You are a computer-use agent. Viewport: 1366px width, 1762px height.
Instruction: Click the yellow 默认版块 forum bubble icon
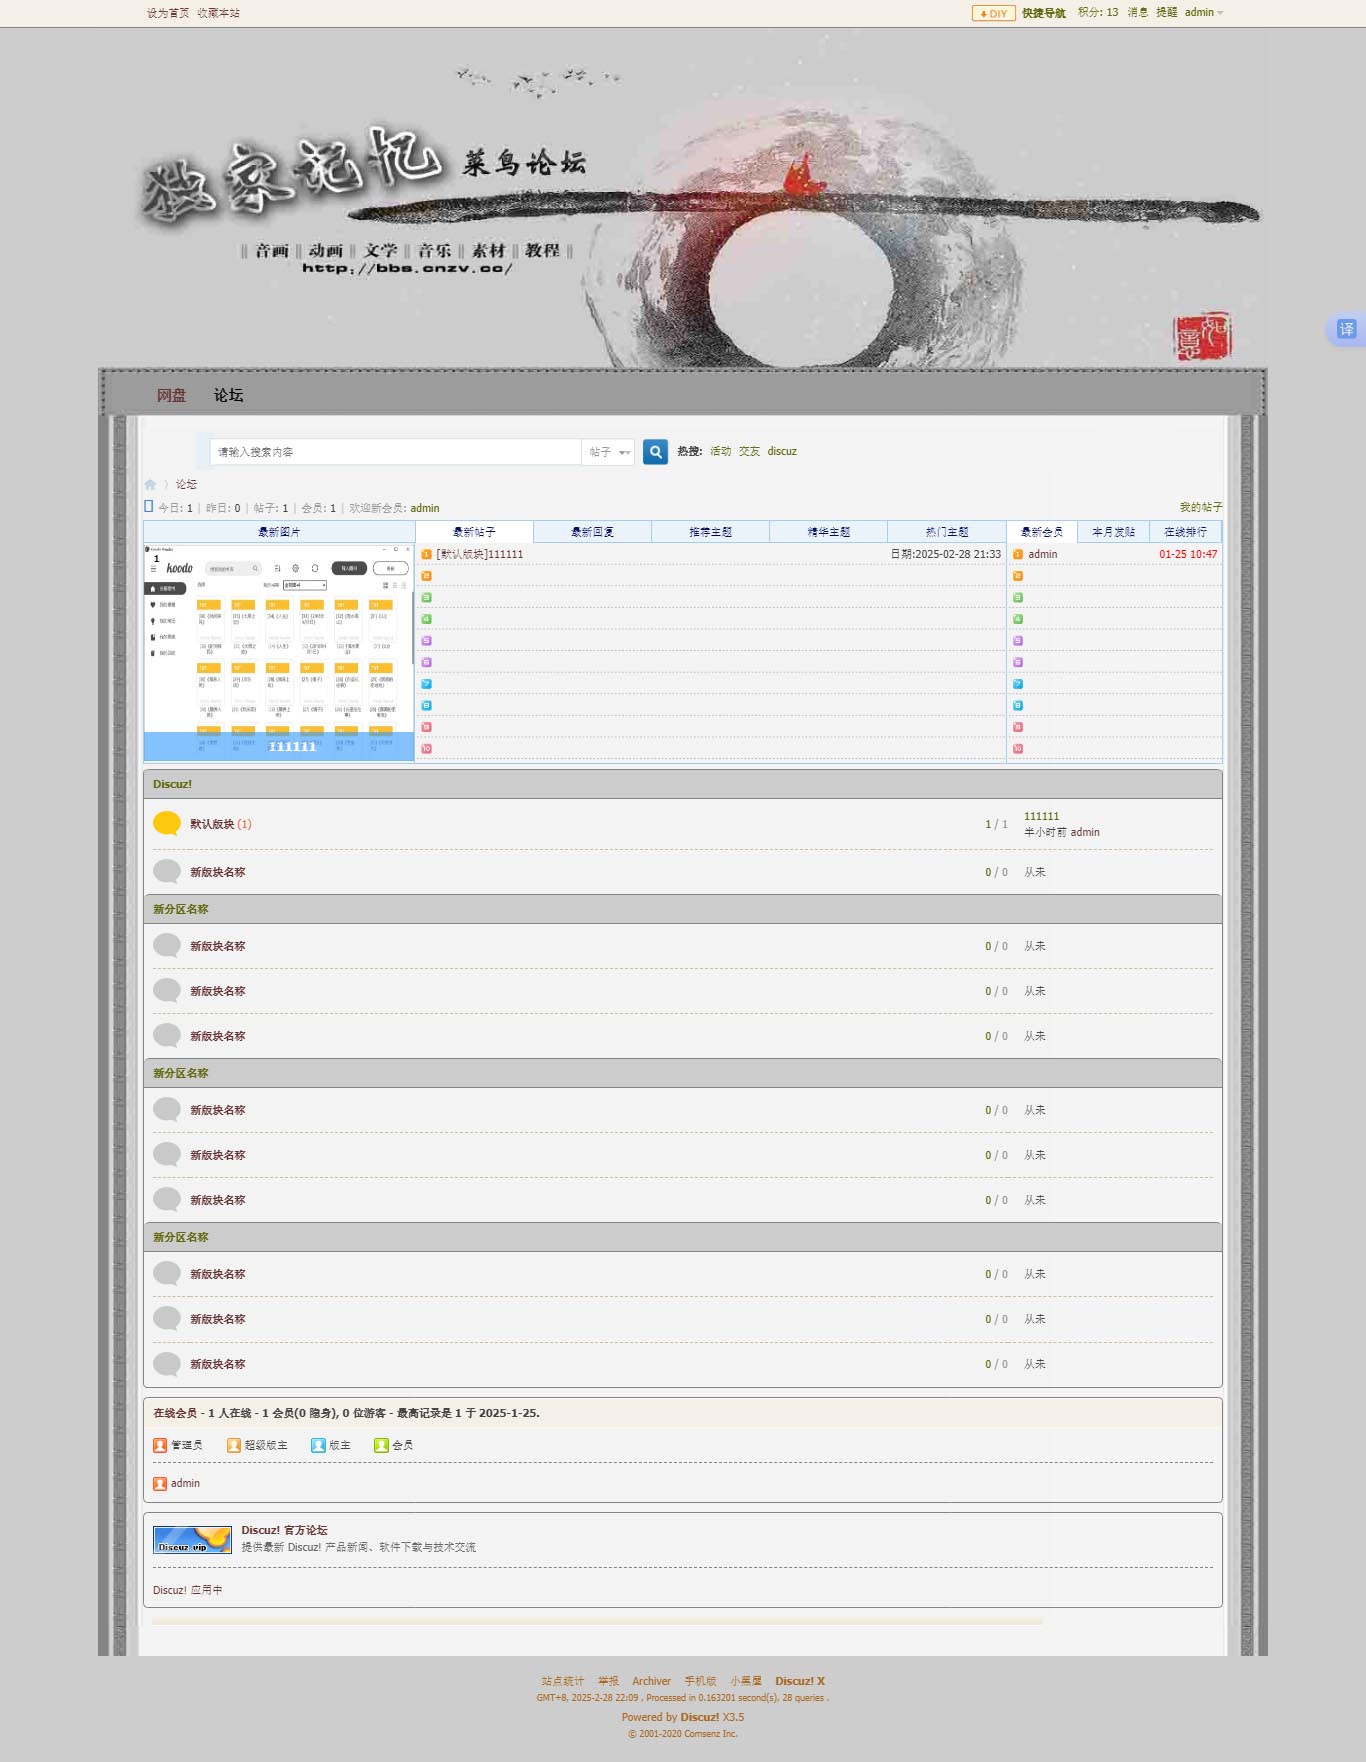click(167, 824)
